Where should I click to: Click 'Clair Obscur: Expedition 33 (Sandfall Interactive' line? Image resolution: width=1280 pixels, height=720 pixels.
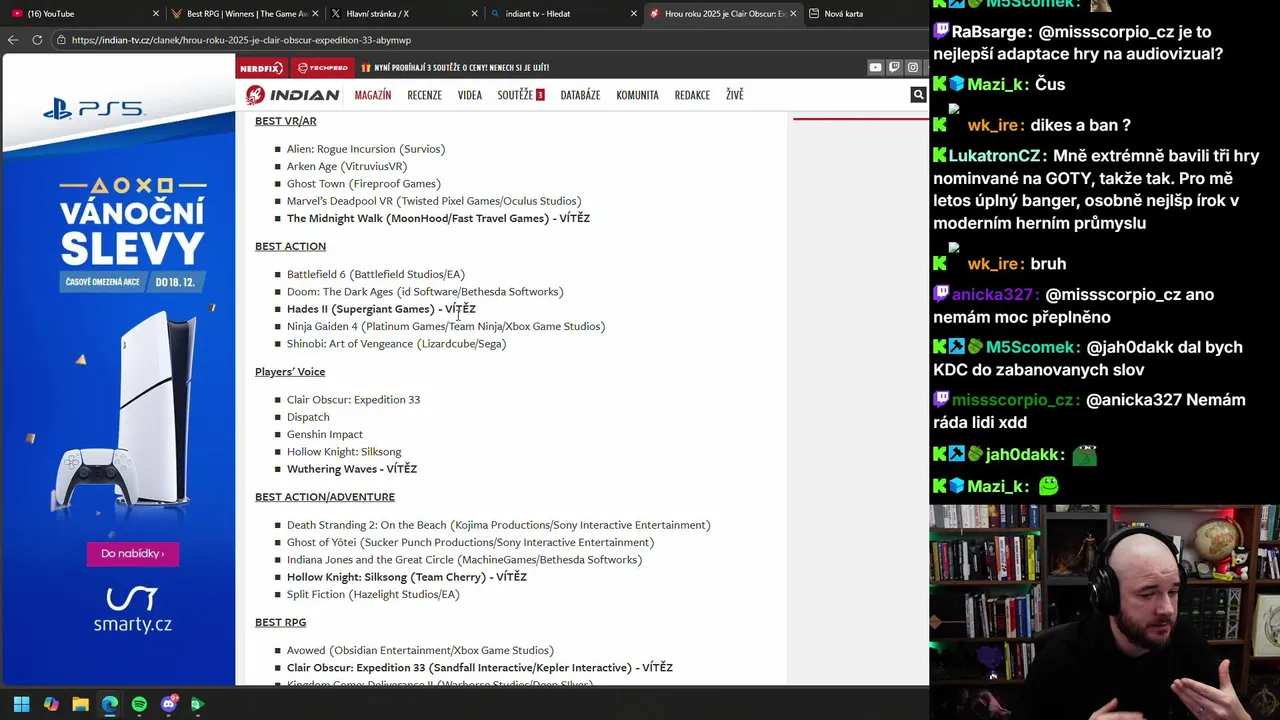tap(479, 667)
